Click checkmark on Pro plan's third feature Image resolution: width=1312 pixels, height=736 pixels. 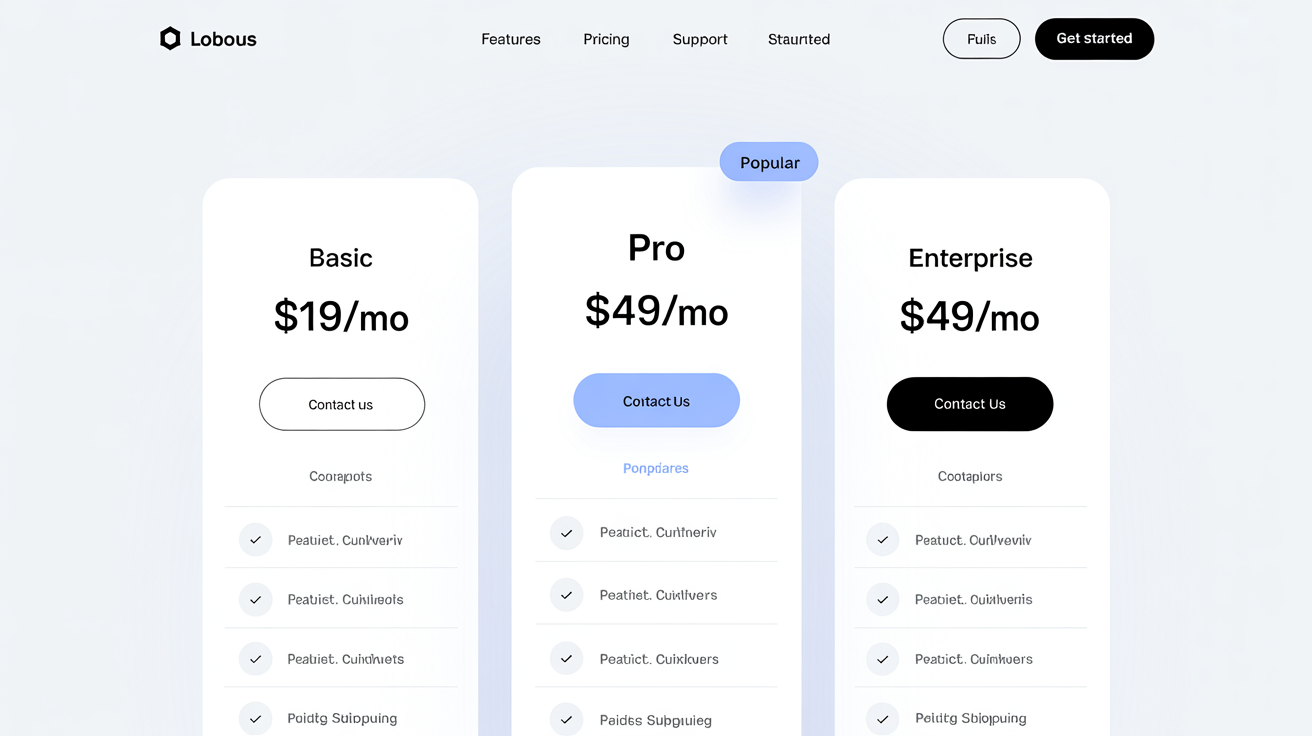pos(566,659)
